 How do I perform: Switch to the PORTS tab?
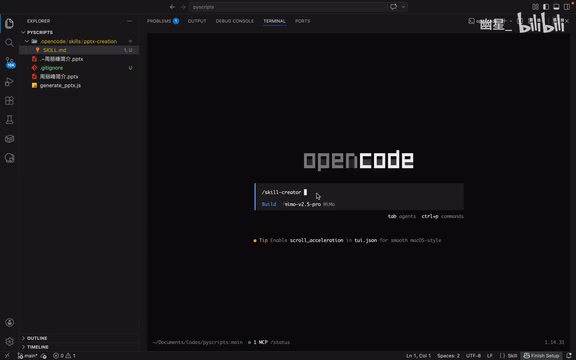click(x=302, y=21)
